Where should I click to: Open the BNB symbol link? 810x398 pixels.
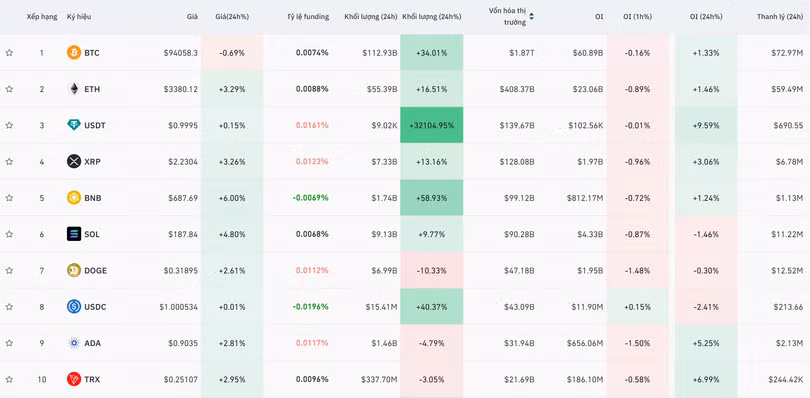tap(92, 197)
